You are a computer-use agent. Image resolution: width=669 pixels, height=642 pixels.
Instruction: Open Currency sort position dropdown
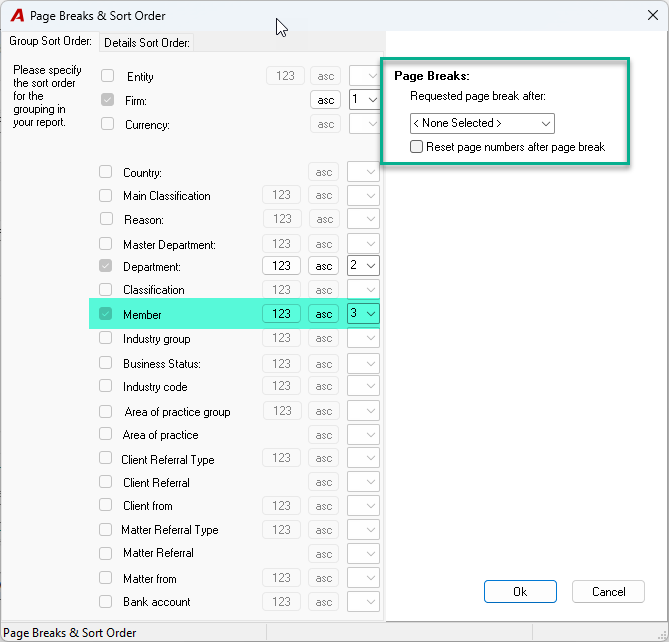point(364,124)
